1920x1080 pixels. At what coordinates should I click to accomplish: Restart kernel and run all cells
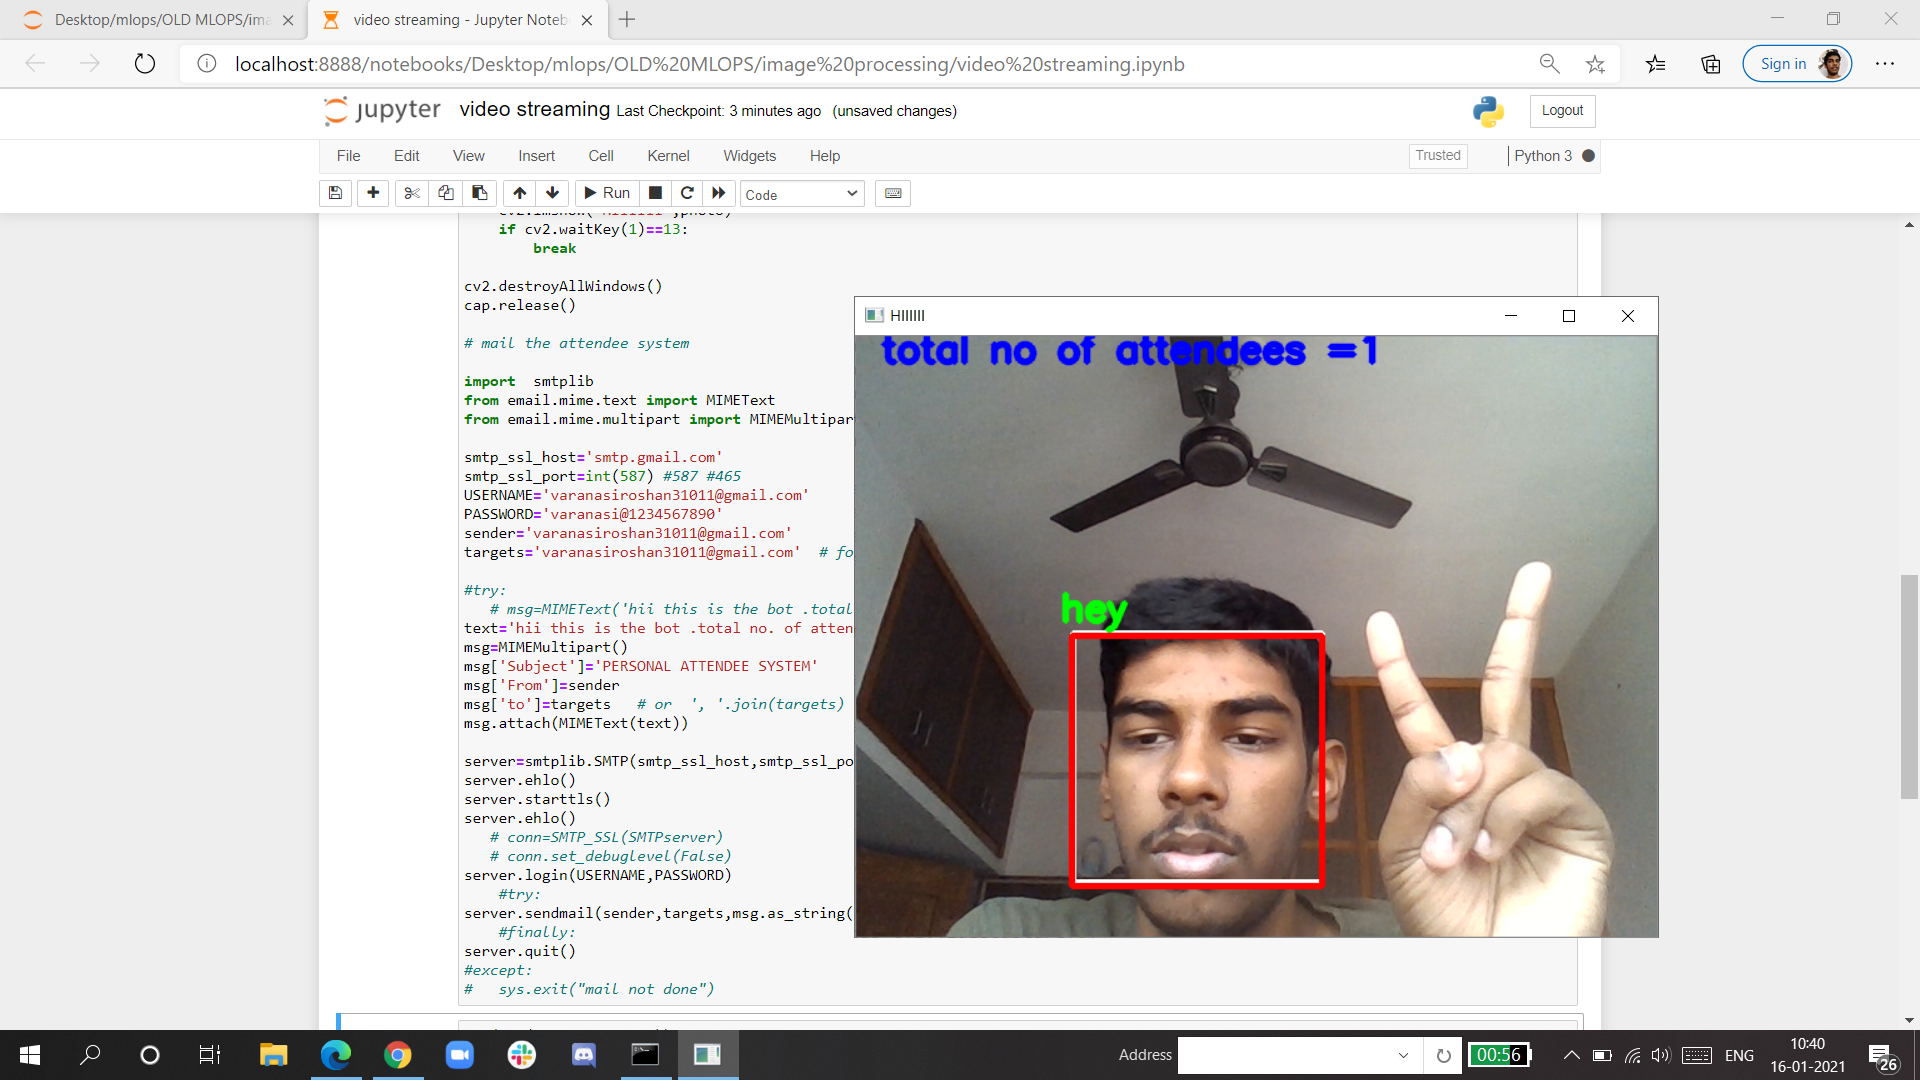point(719,193)
